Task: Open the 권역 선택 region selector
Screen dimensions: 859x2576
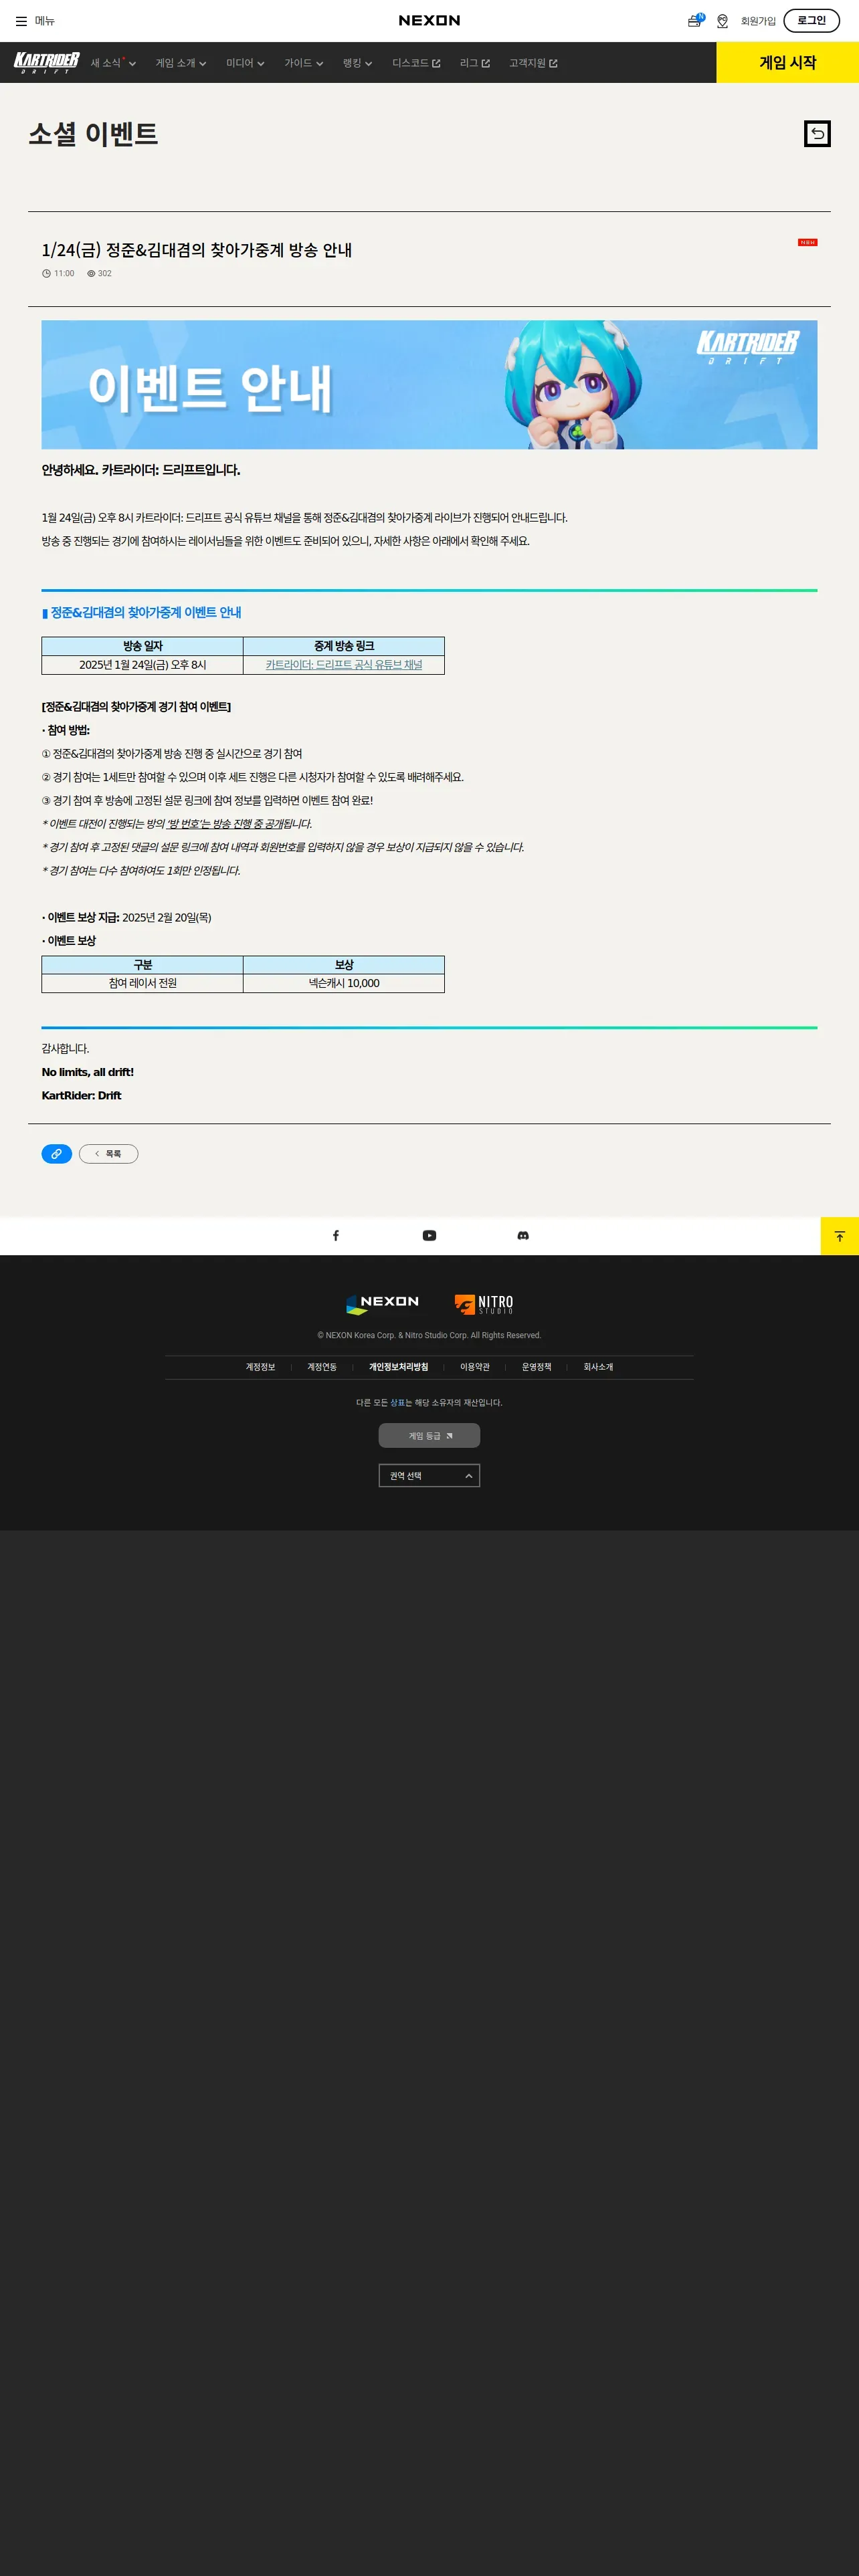Action: click(x=429, y=1476)
